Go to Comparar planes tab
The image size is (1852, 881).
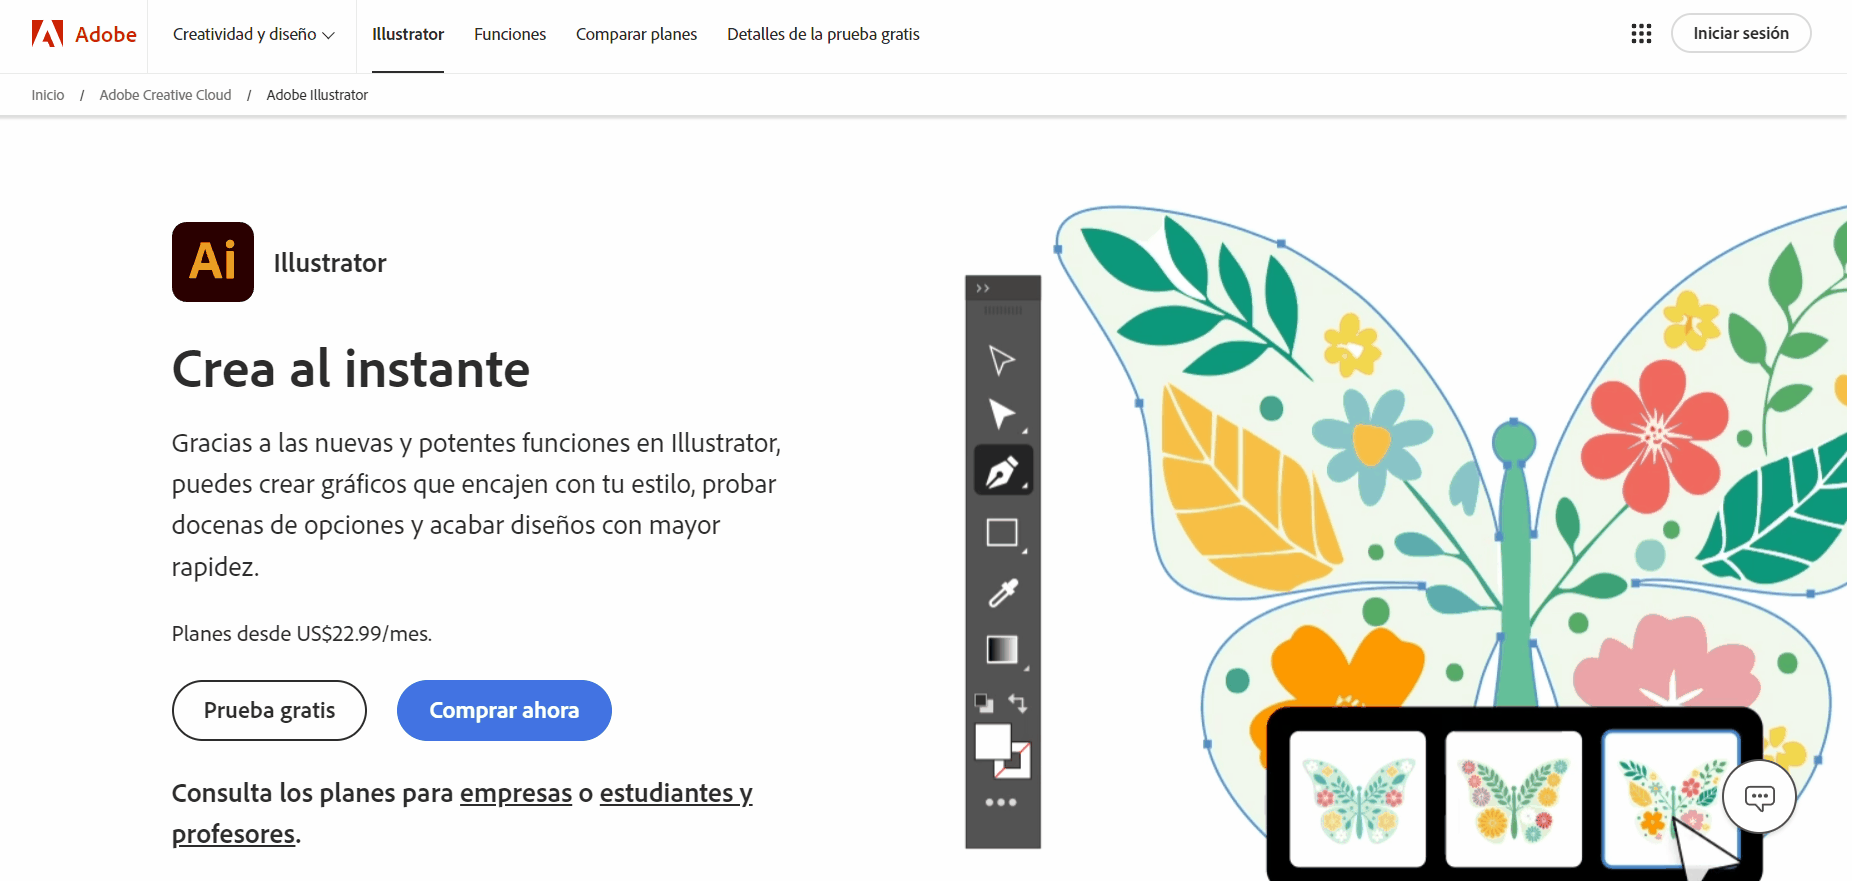636,34
